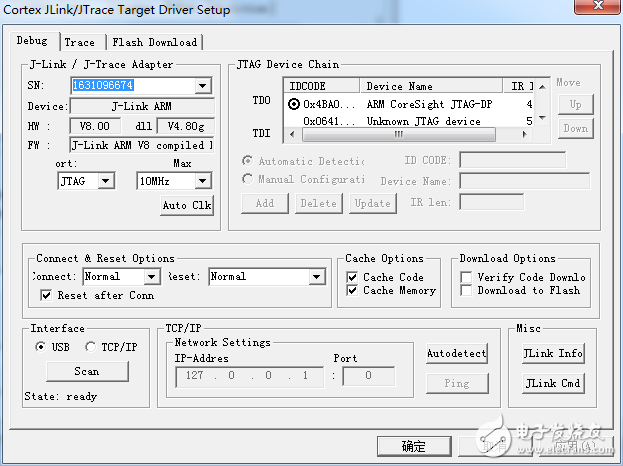
Task: Open the Flash Download tab
Action: [x=155, y=42]
